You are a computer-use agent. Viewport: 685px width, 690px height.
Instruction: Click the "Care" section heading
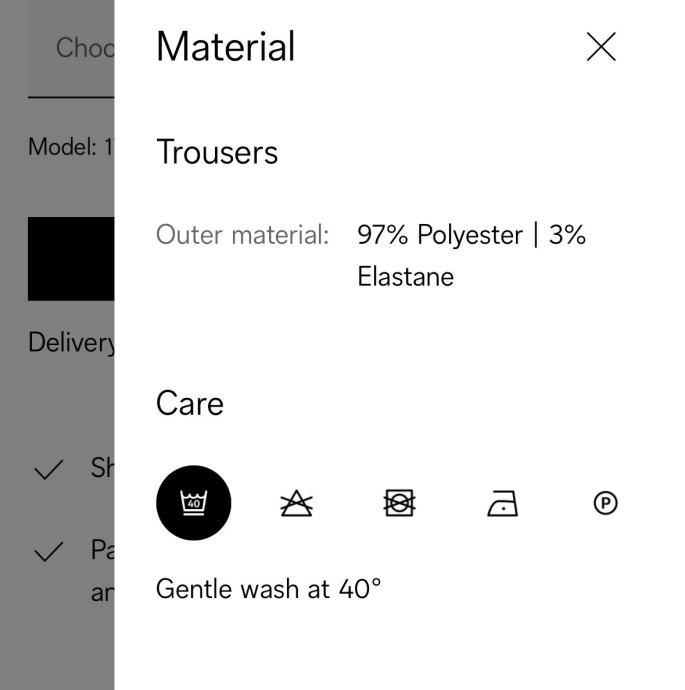tap(190, 403)
